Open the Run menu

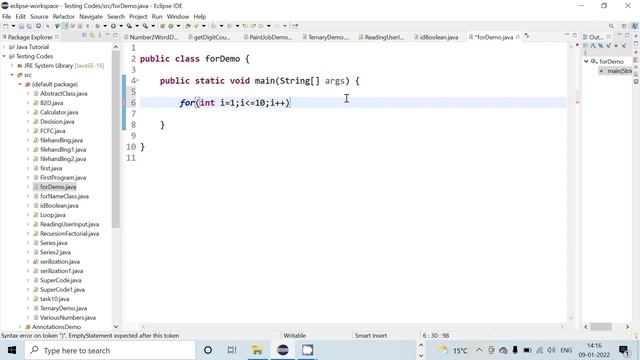pyautogui.click(x=157, y=17)
